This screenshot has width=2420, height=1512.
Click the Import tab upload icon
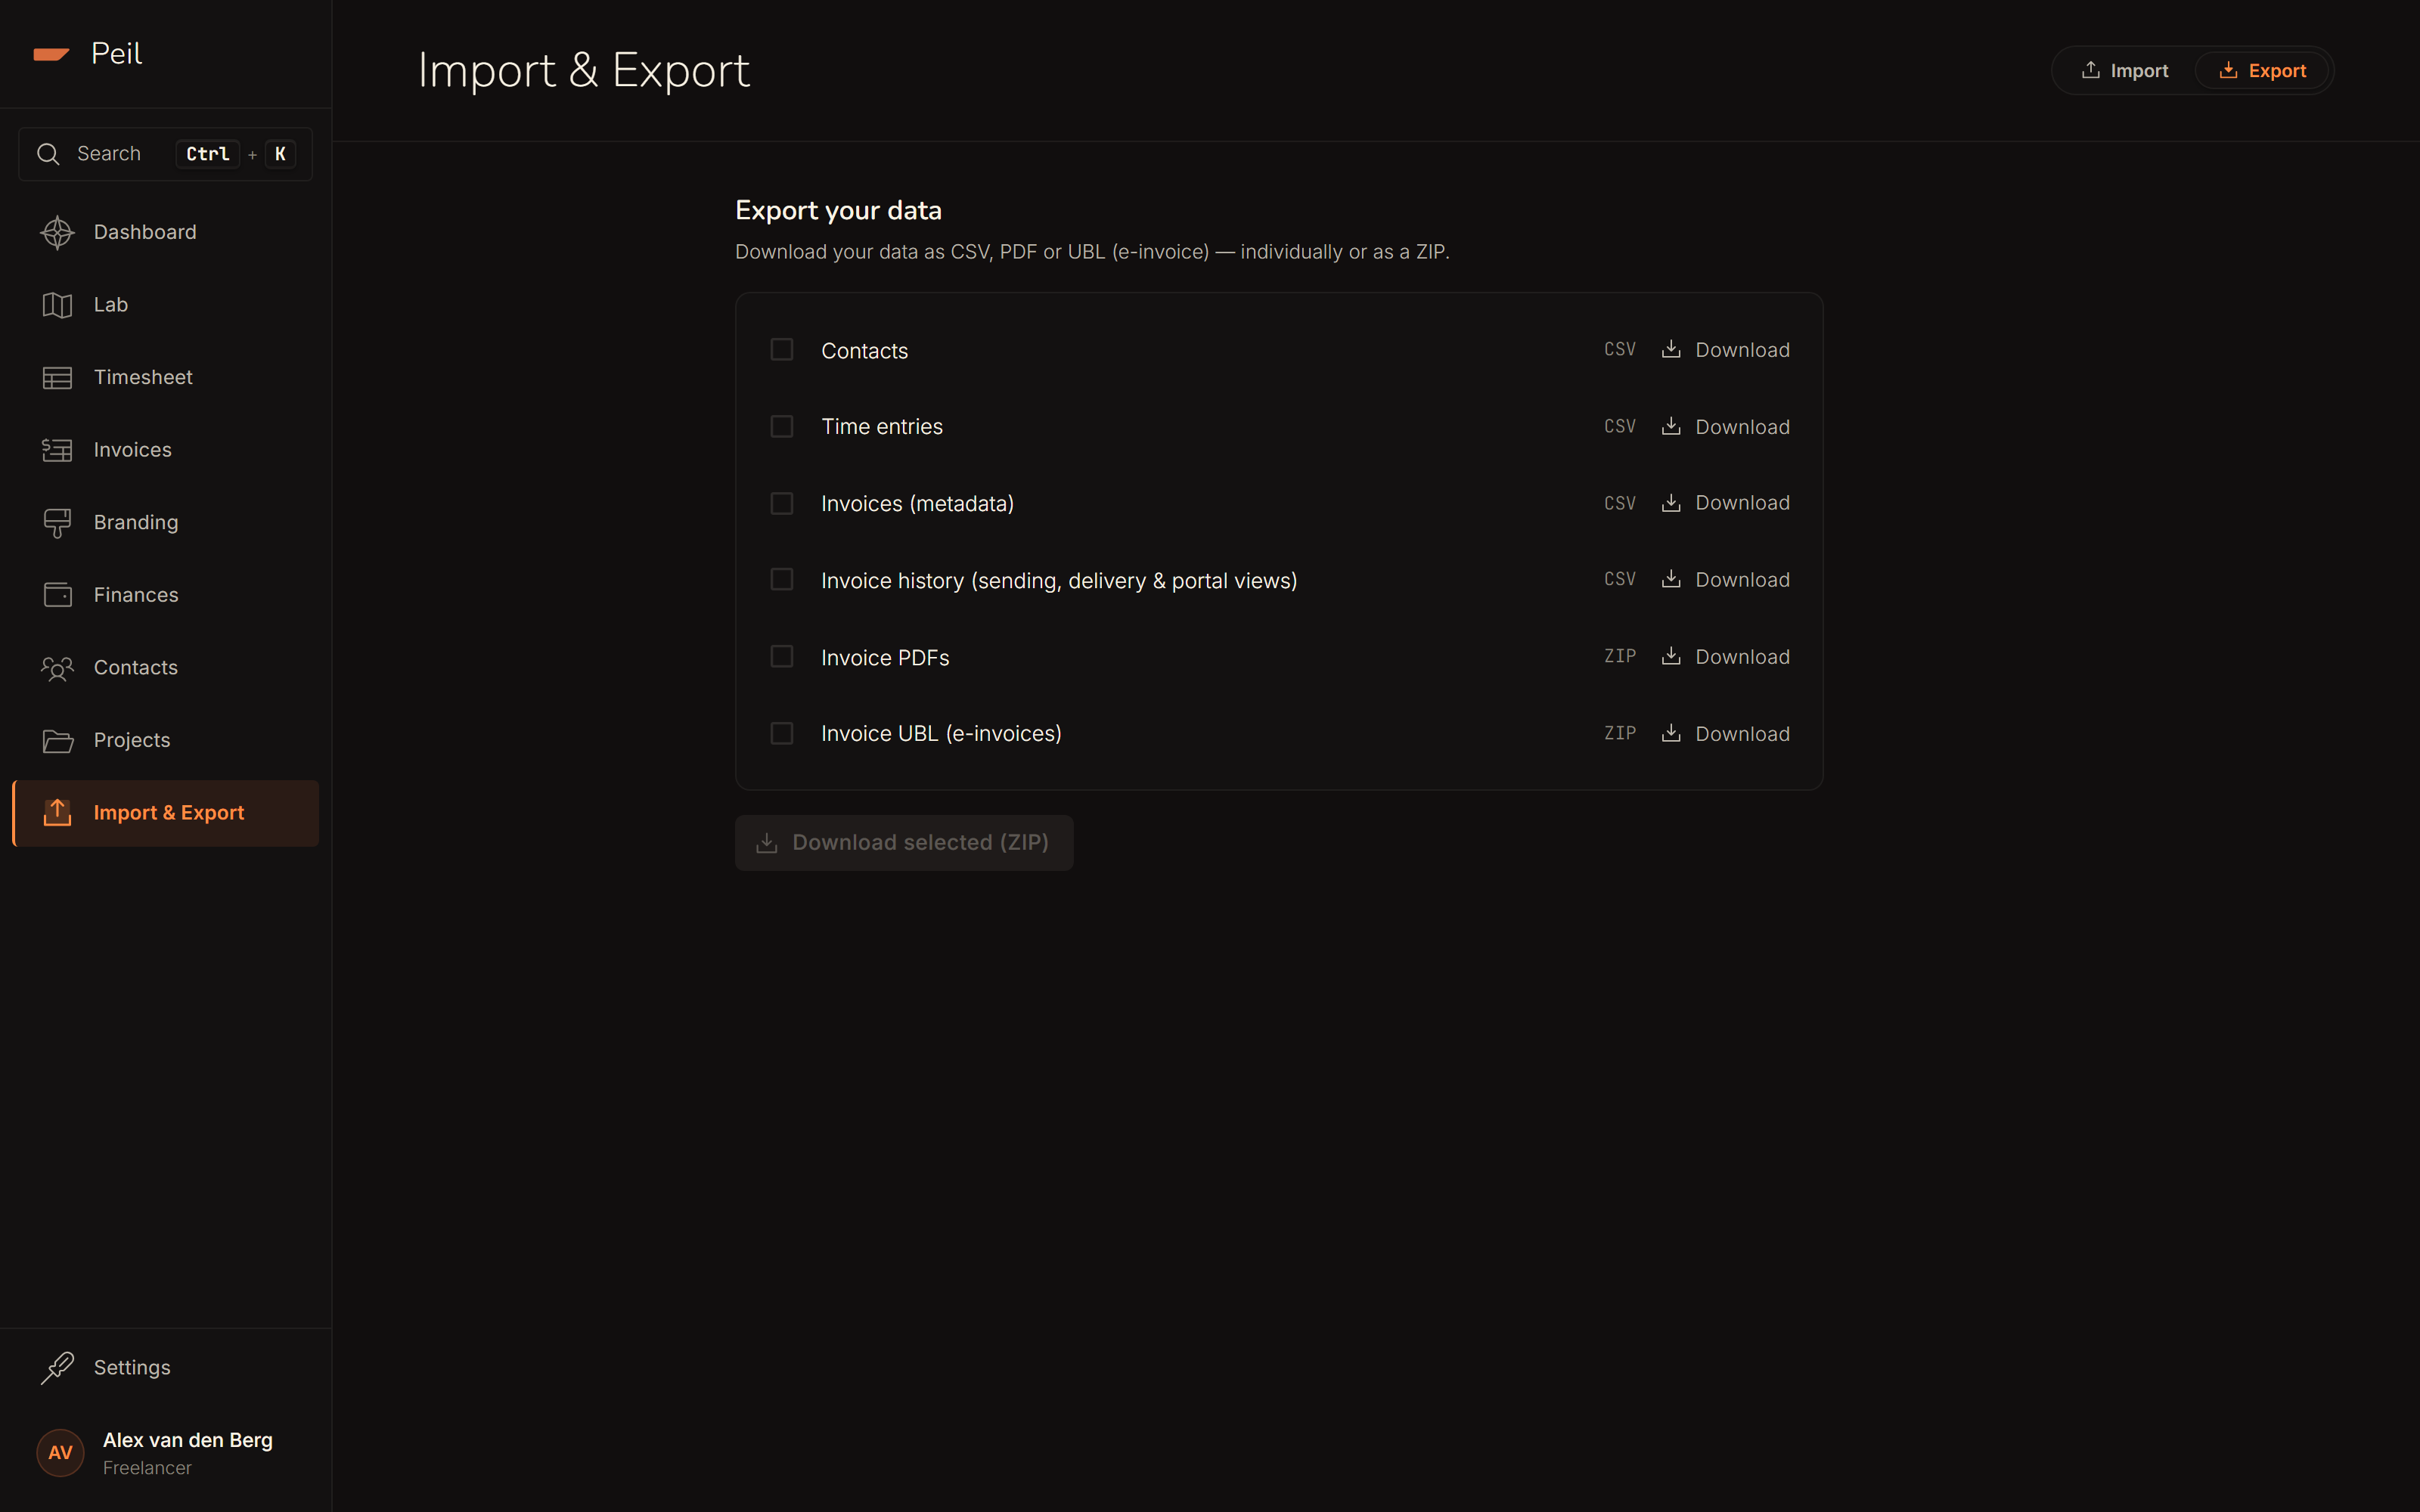2090,70
